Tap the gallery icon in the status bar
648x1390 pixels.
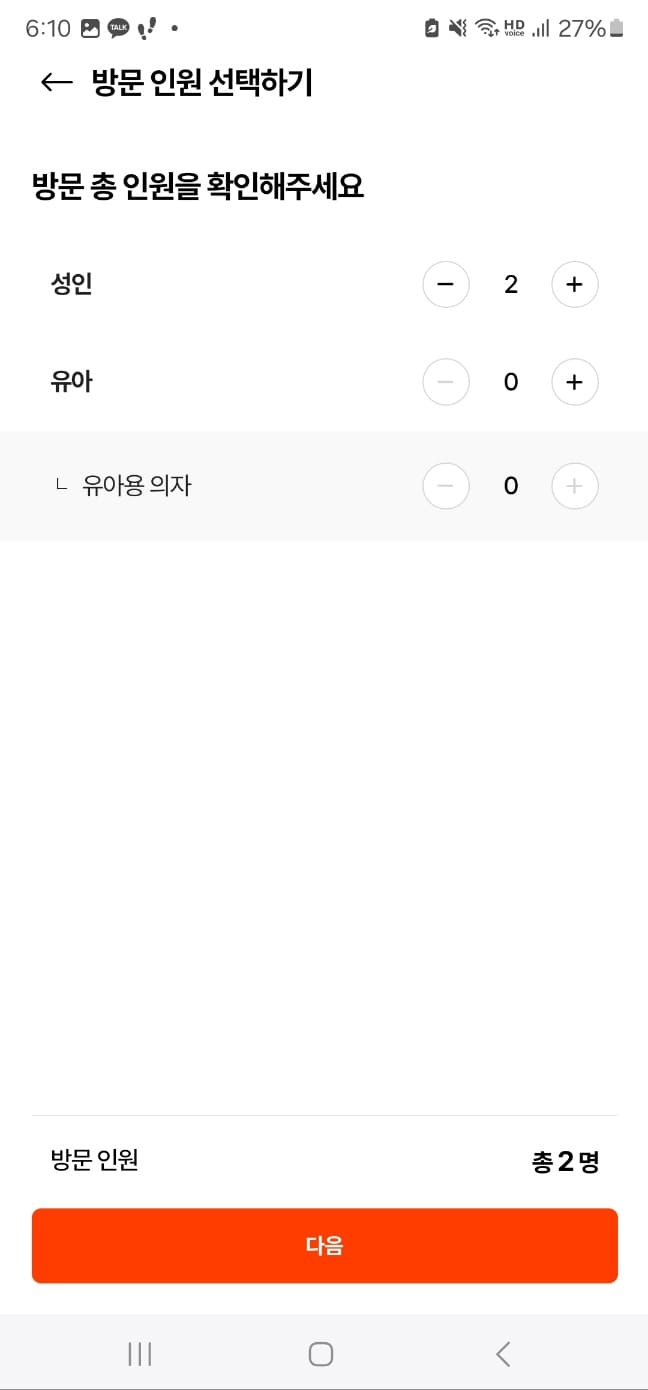(x=90, y=29)
